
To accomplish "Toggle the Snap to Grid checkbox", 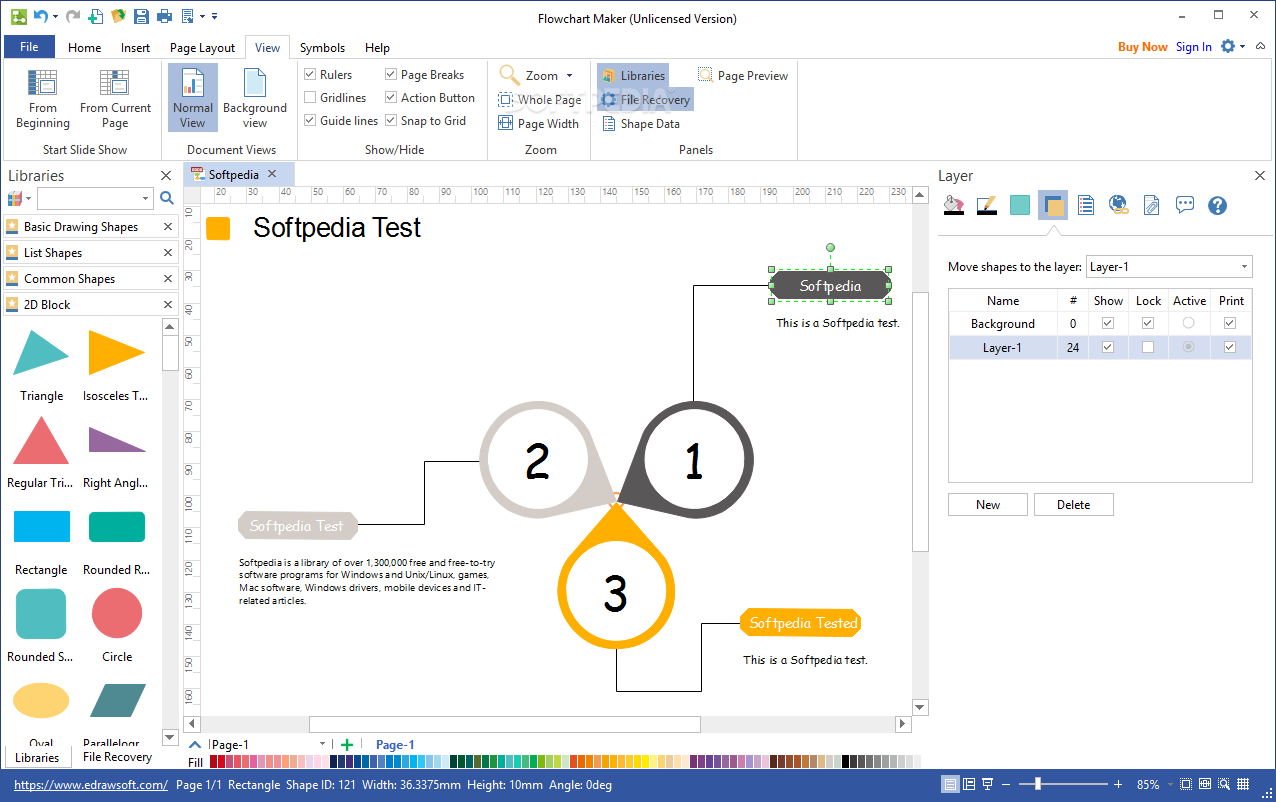I will click(x=391, y=121).
